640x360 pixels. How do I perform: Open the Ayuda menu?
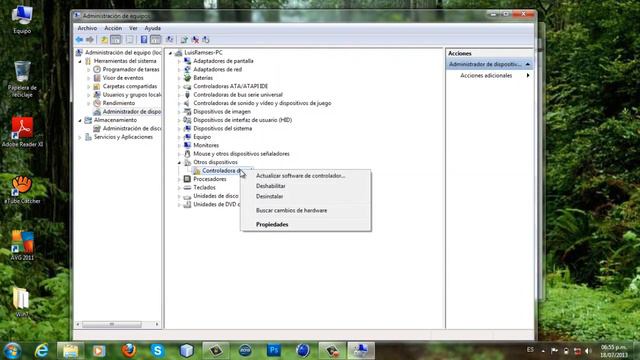[153, 28]
